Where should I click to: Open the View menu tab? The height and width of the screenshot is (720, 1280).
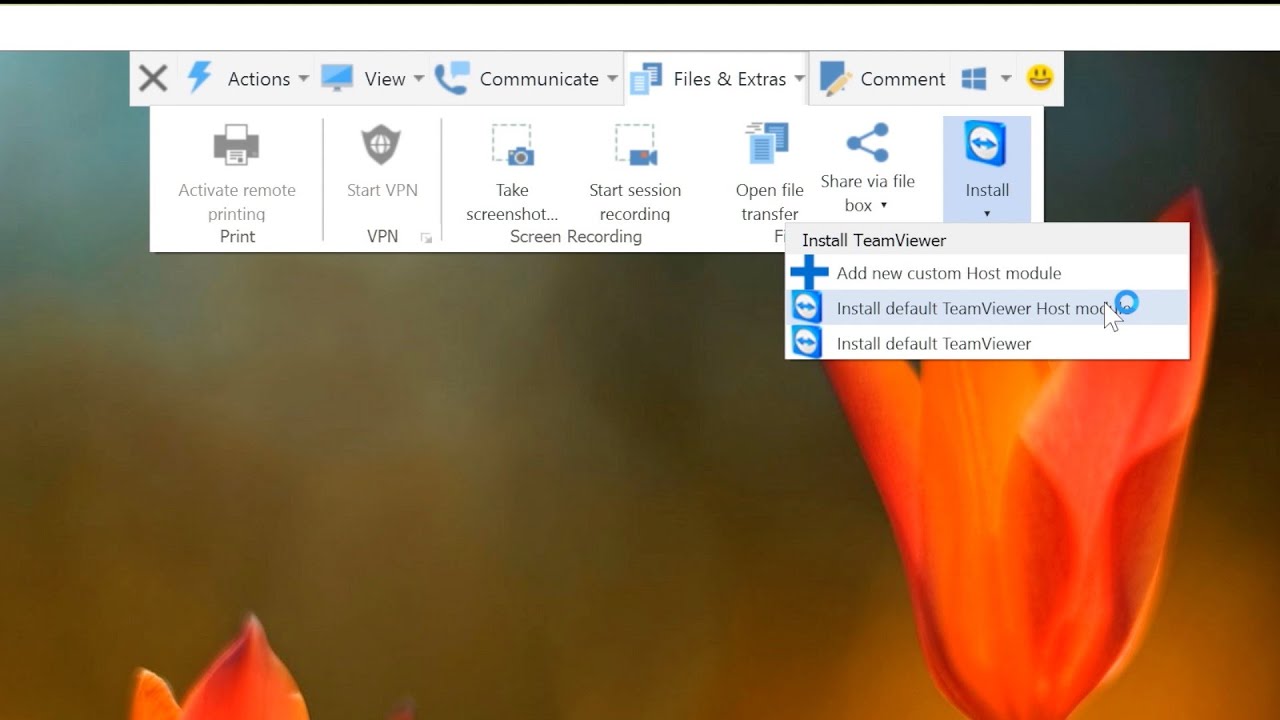point(385,79)
